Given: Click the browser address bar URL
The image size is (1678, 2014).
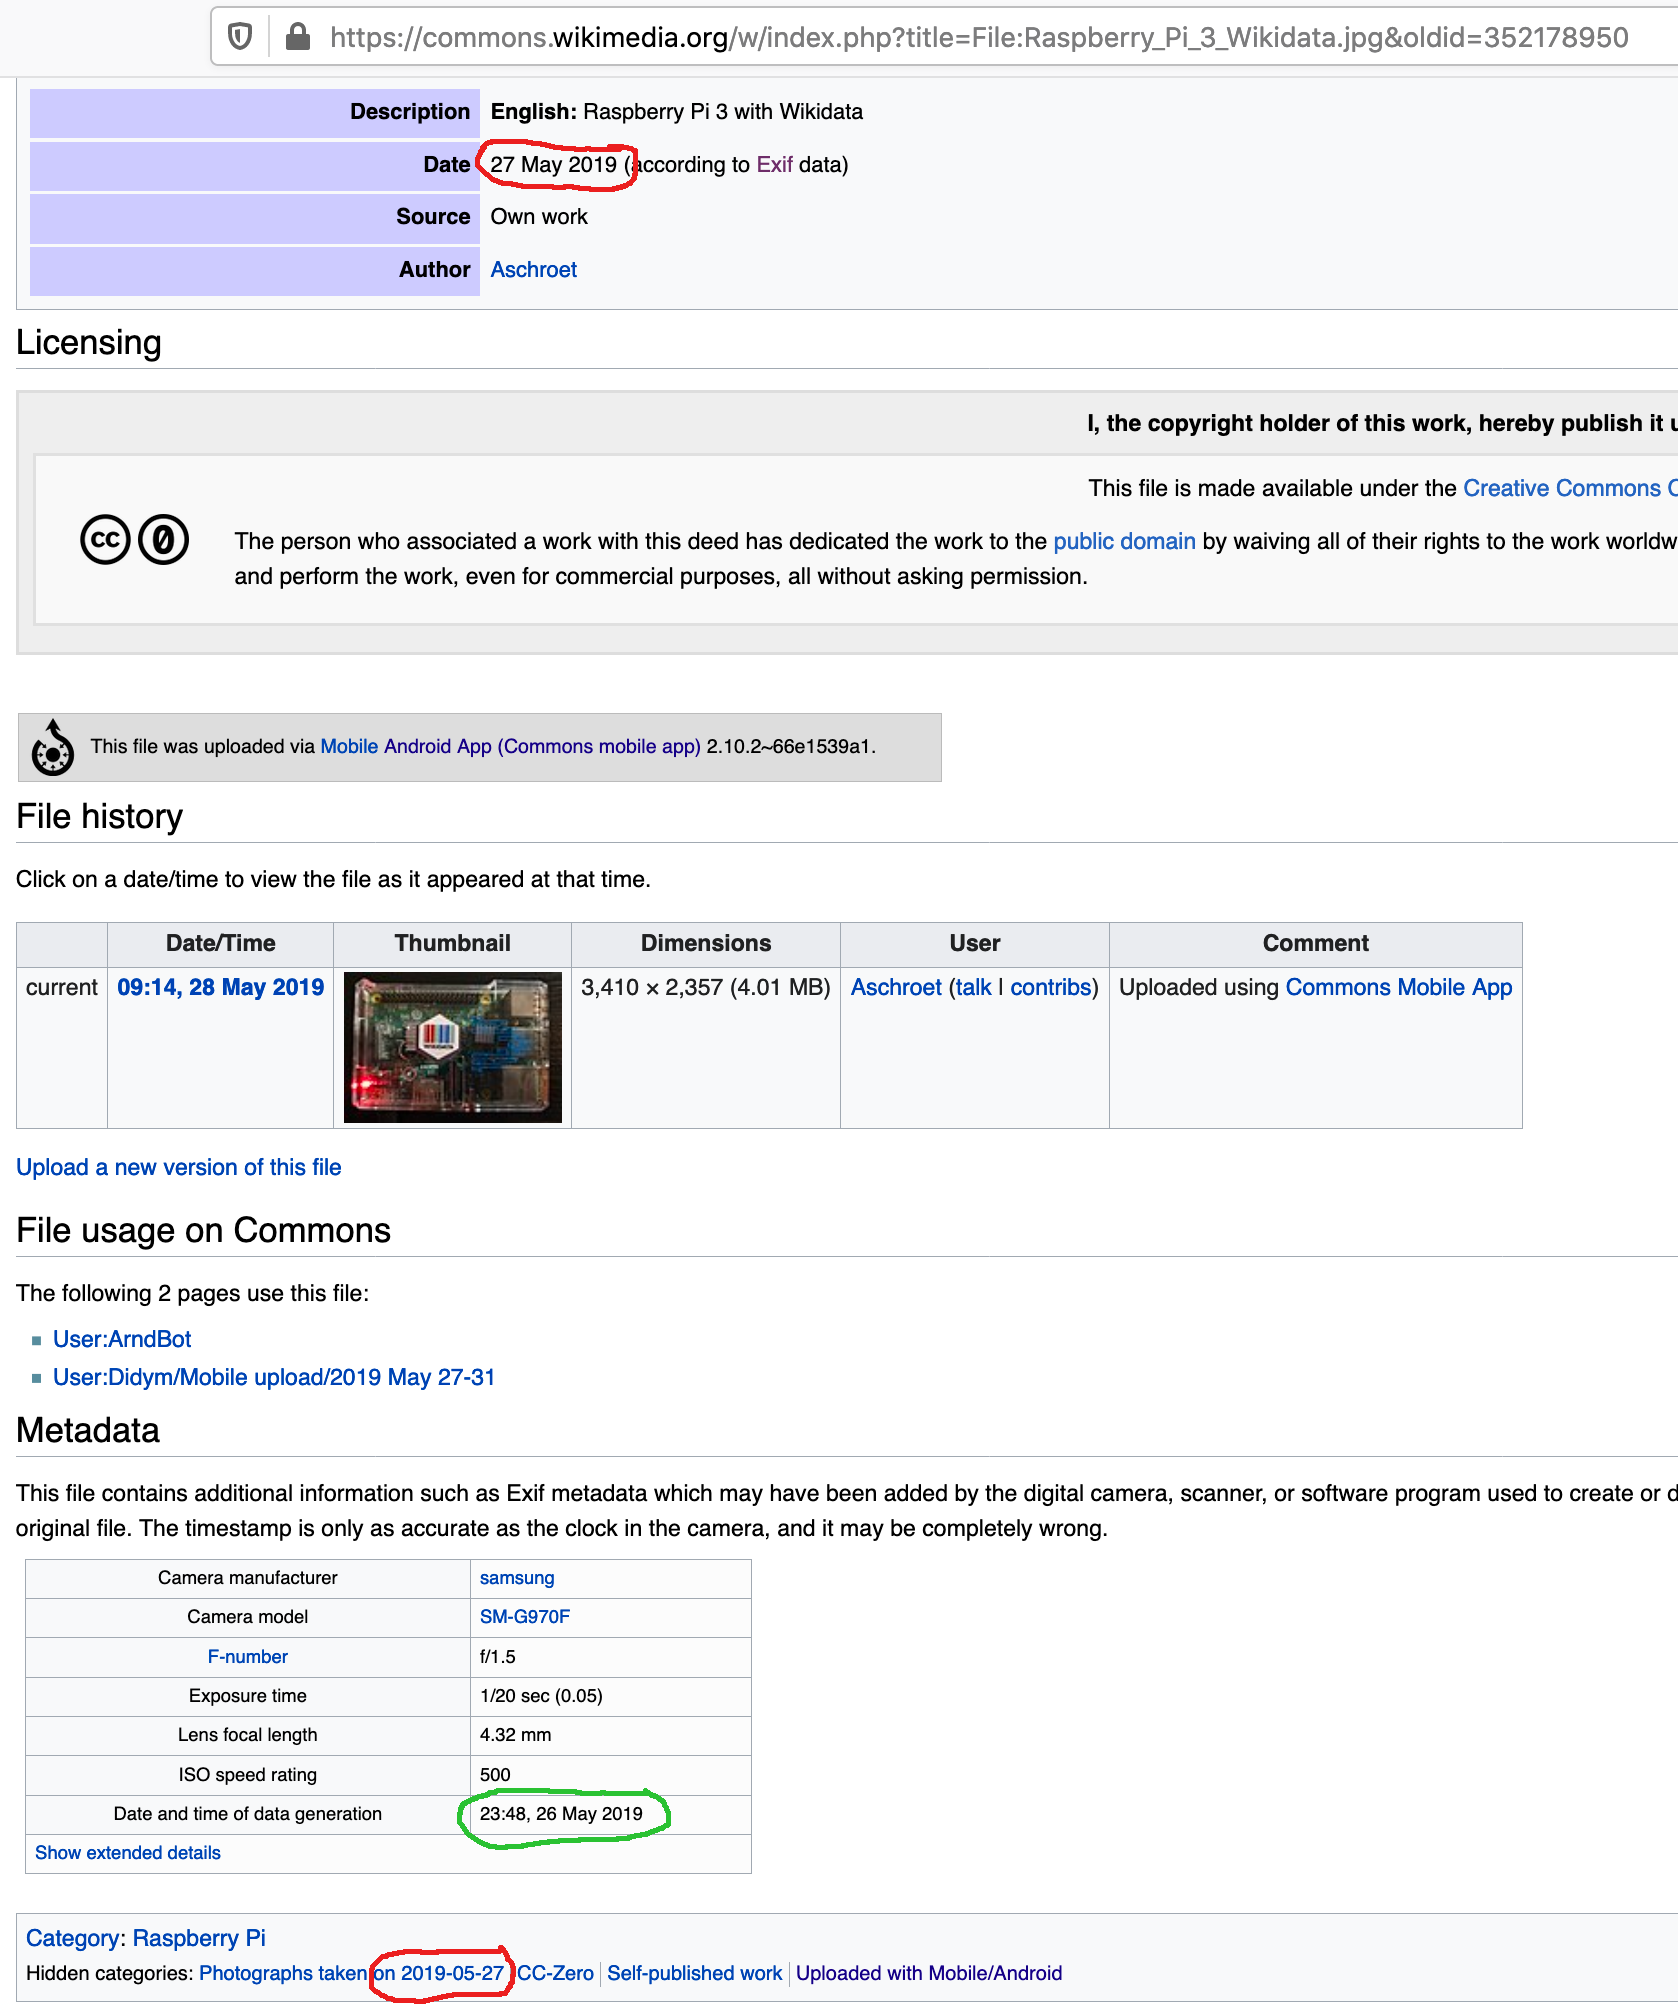Looking at the screenshot, I should (x=979, y=37).
